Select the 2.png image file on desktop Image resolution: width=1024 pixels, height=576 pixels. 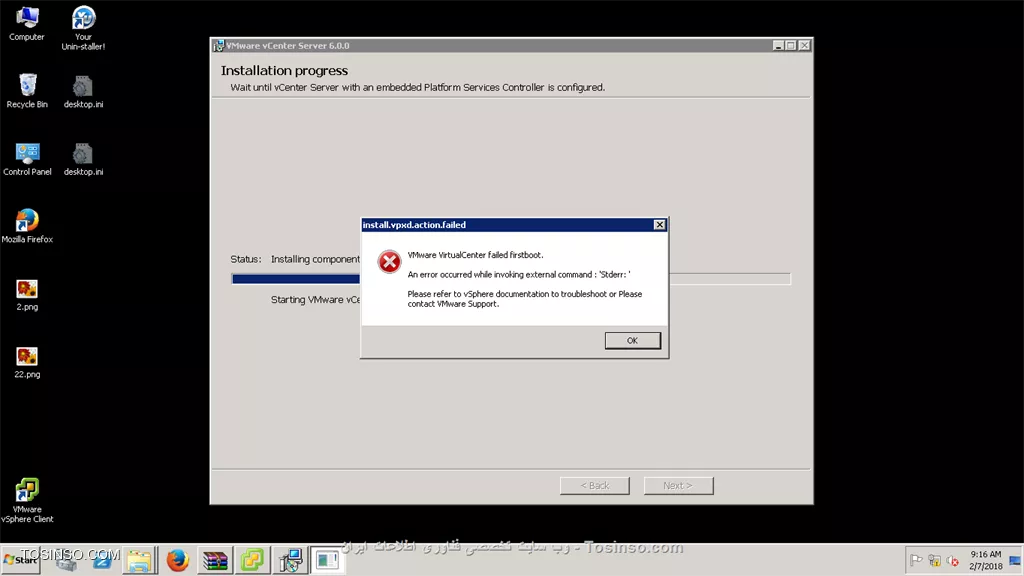[x=27, y=295]
